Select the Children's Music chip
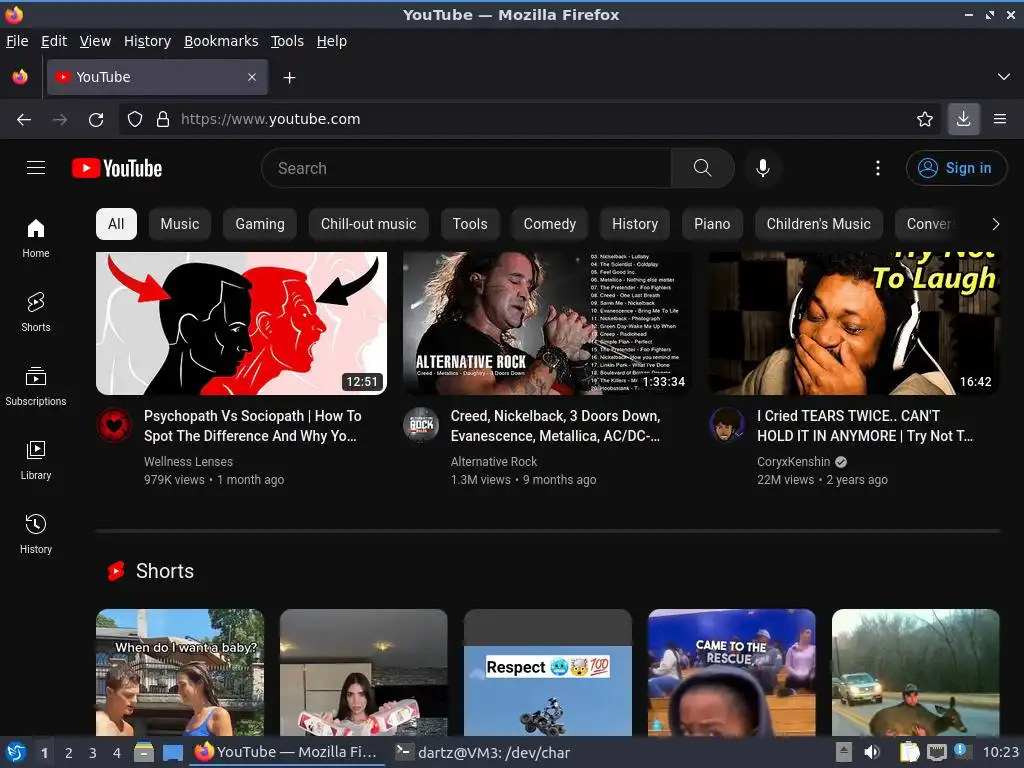 click(819, 224)
